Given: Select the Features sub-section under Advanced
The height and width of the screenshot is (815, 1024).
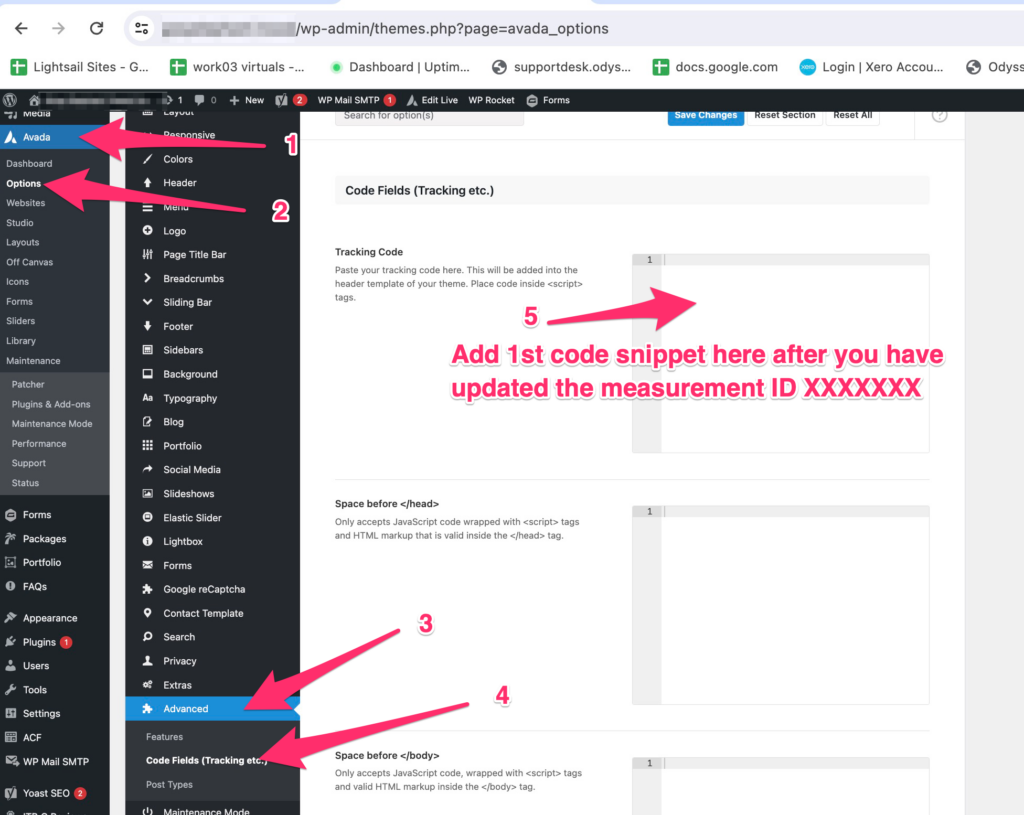Looking at the screenshot, I should point(165,737).
